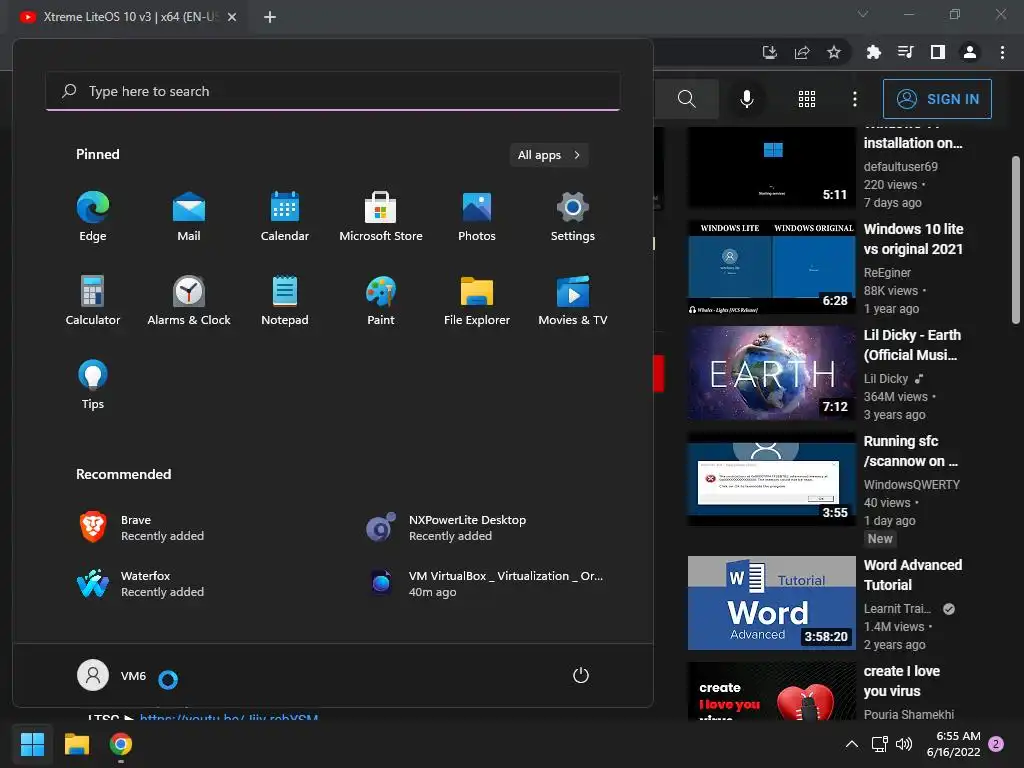Launch Alarms & Clock
Screen dimensions: 1024x768
tap(189, 300)
